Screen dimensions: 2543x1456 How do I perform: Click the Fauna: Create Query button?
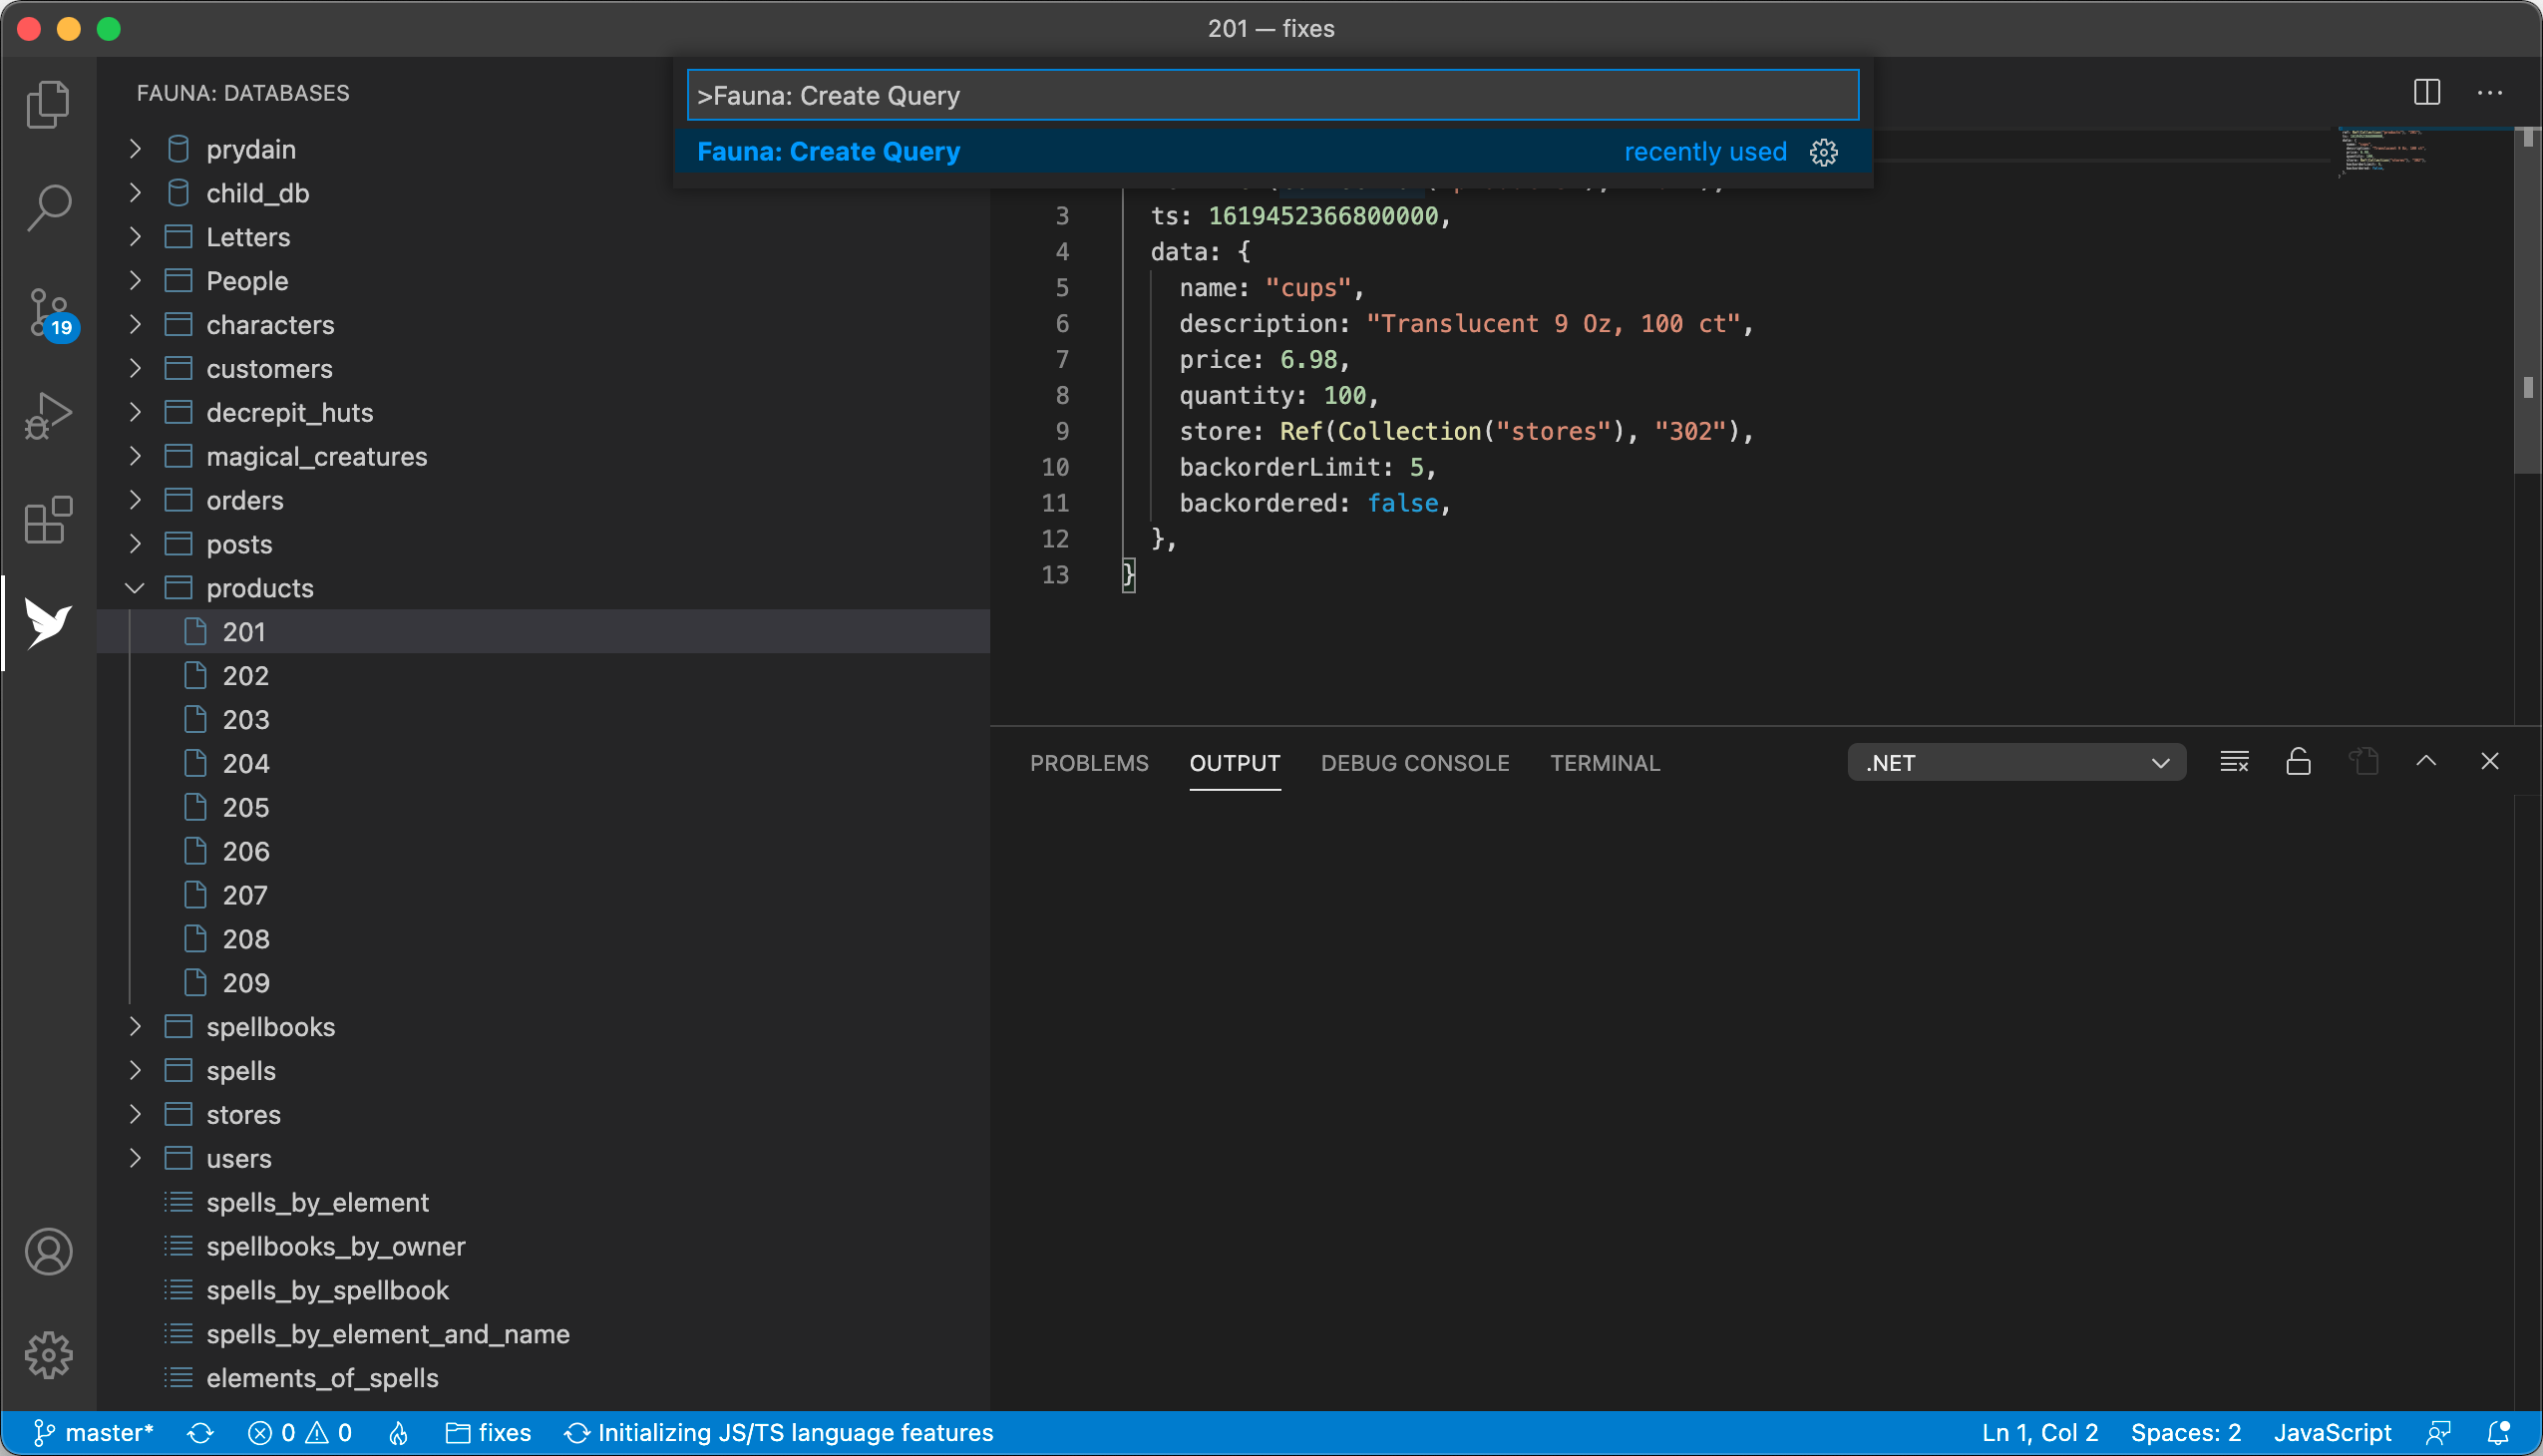point(828,152)
